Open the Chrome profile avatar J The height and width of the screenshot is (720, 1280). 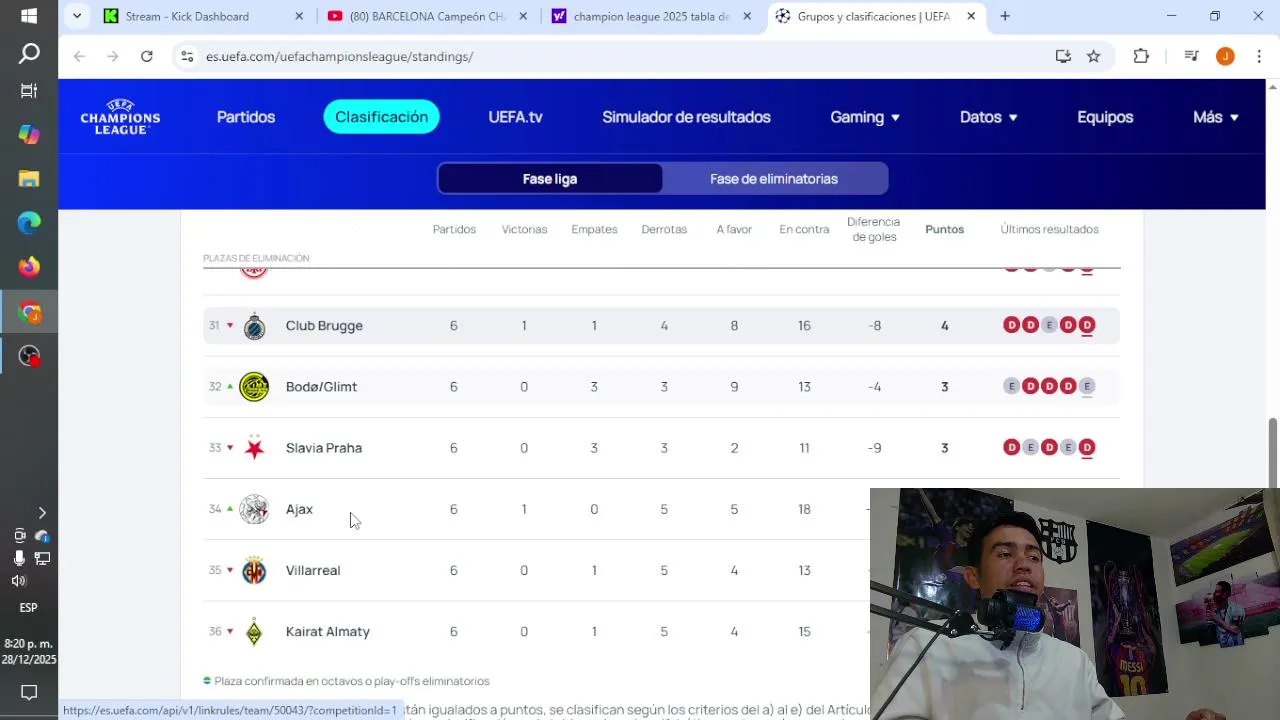click(x=1225, y=56)
